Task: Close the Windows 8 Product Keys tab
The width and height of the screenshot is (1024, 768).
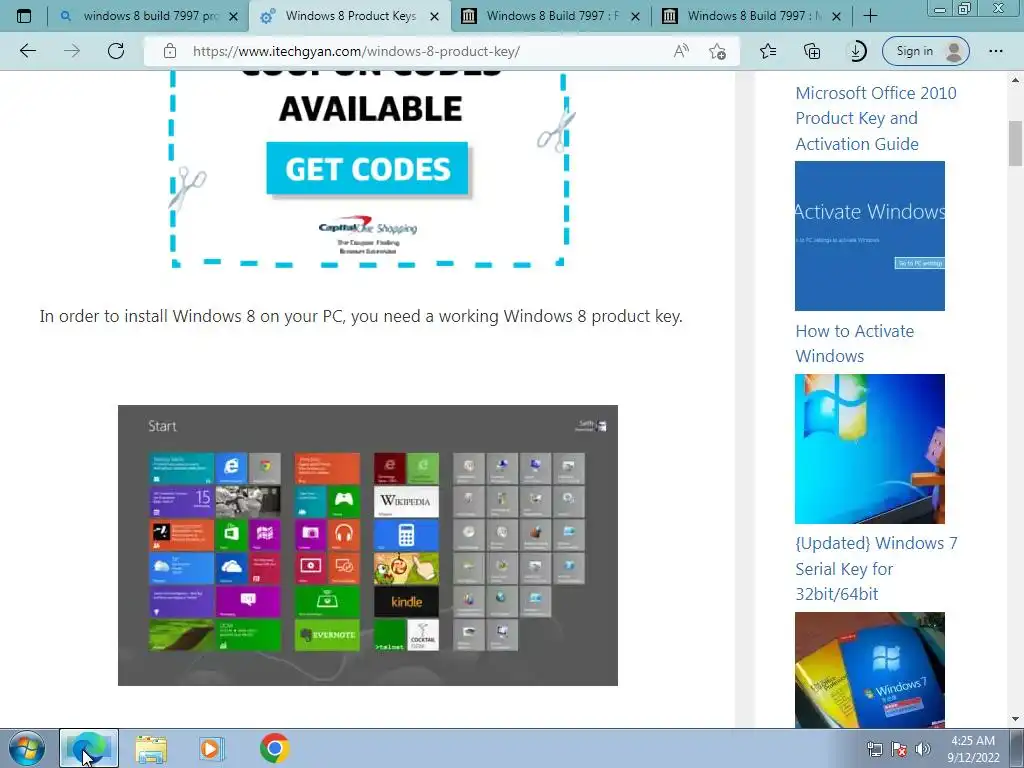Action: pos(434,16)
